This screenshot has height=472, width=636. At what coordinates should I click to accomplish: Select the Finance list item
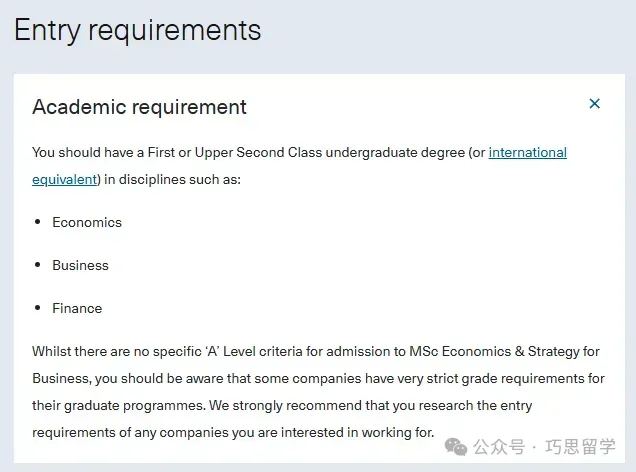77,308
